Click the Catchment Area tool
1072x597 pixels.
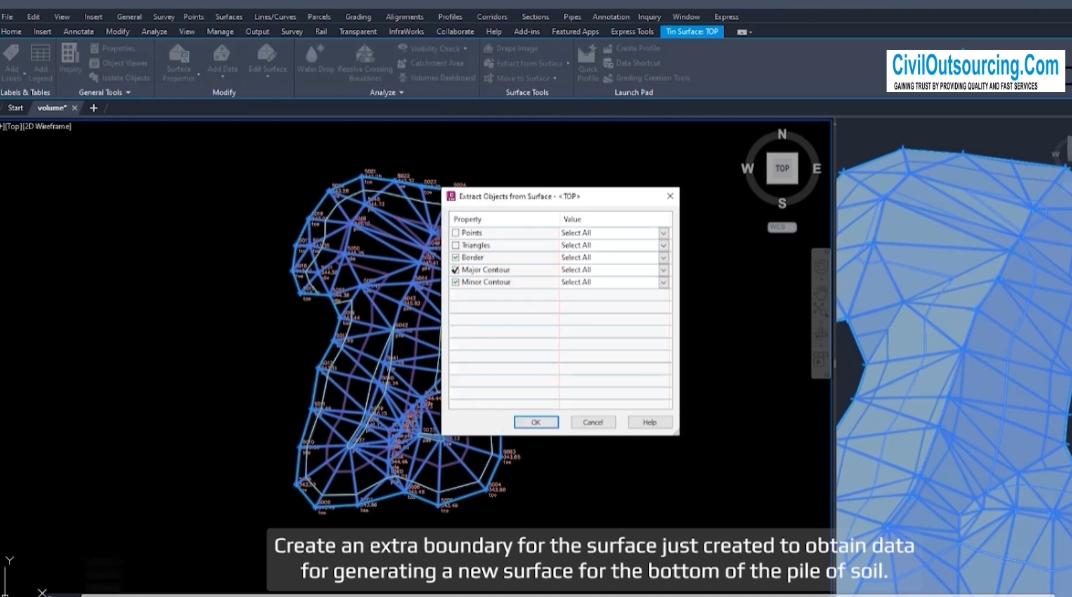430,63
